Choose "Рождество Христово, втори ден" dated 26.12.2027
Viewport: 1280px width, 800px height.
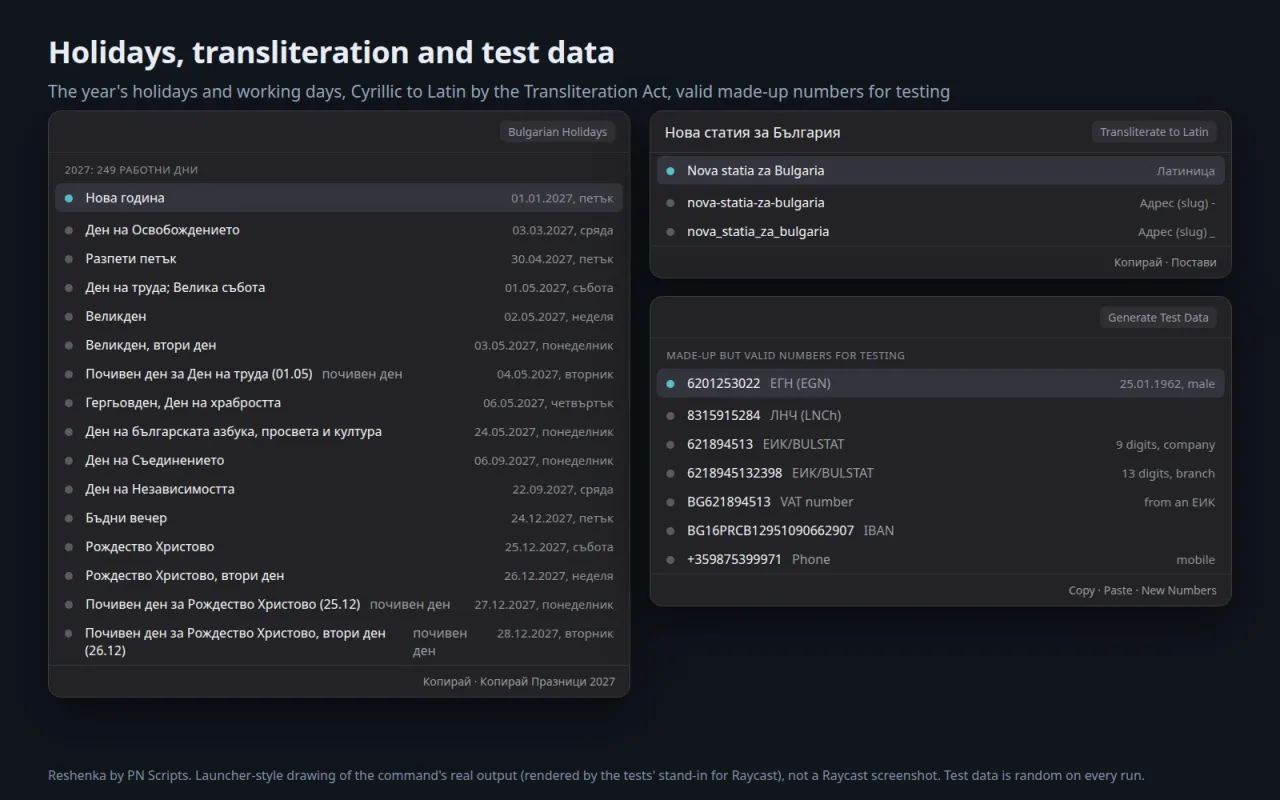point(339,576)
